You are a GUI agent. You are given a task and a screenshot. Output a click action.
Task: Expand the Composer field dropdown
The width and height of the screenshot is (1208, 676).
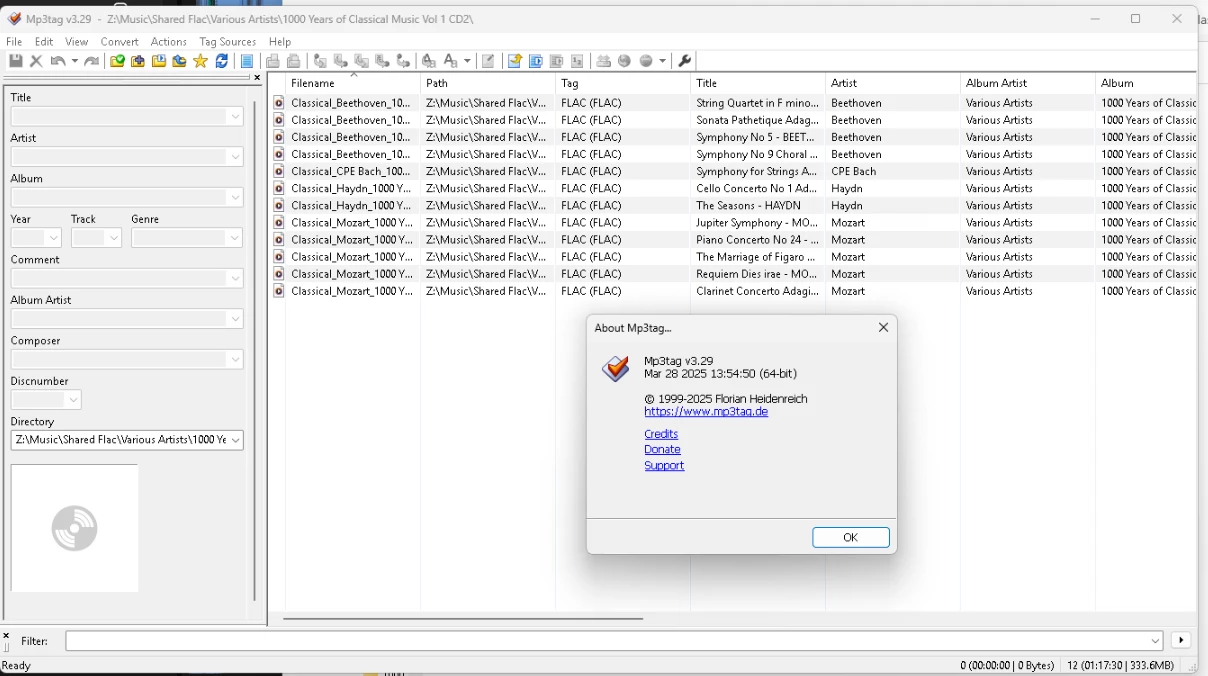[x=235, y=359]
